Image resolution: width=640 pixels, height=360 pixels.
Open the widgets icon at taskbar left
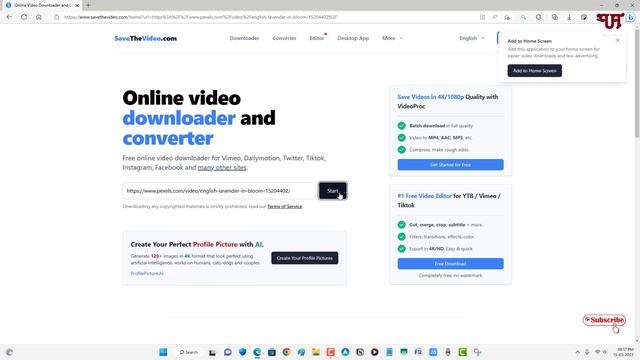9,352
